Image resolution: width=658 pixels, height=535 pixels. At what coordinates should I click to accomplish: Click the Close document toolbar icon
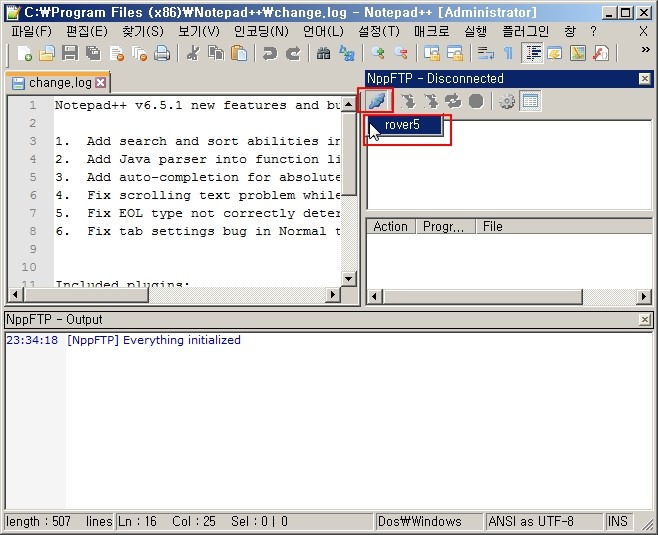coord(116,53)
